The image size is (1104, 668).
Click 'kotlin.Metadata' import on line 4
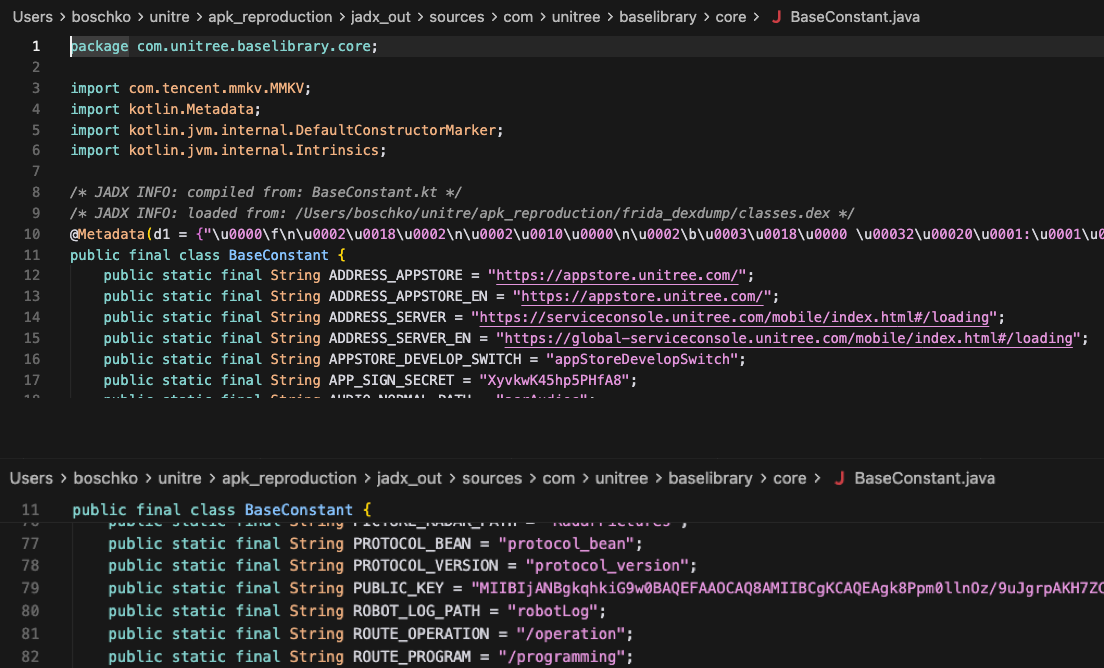(191, 110)
